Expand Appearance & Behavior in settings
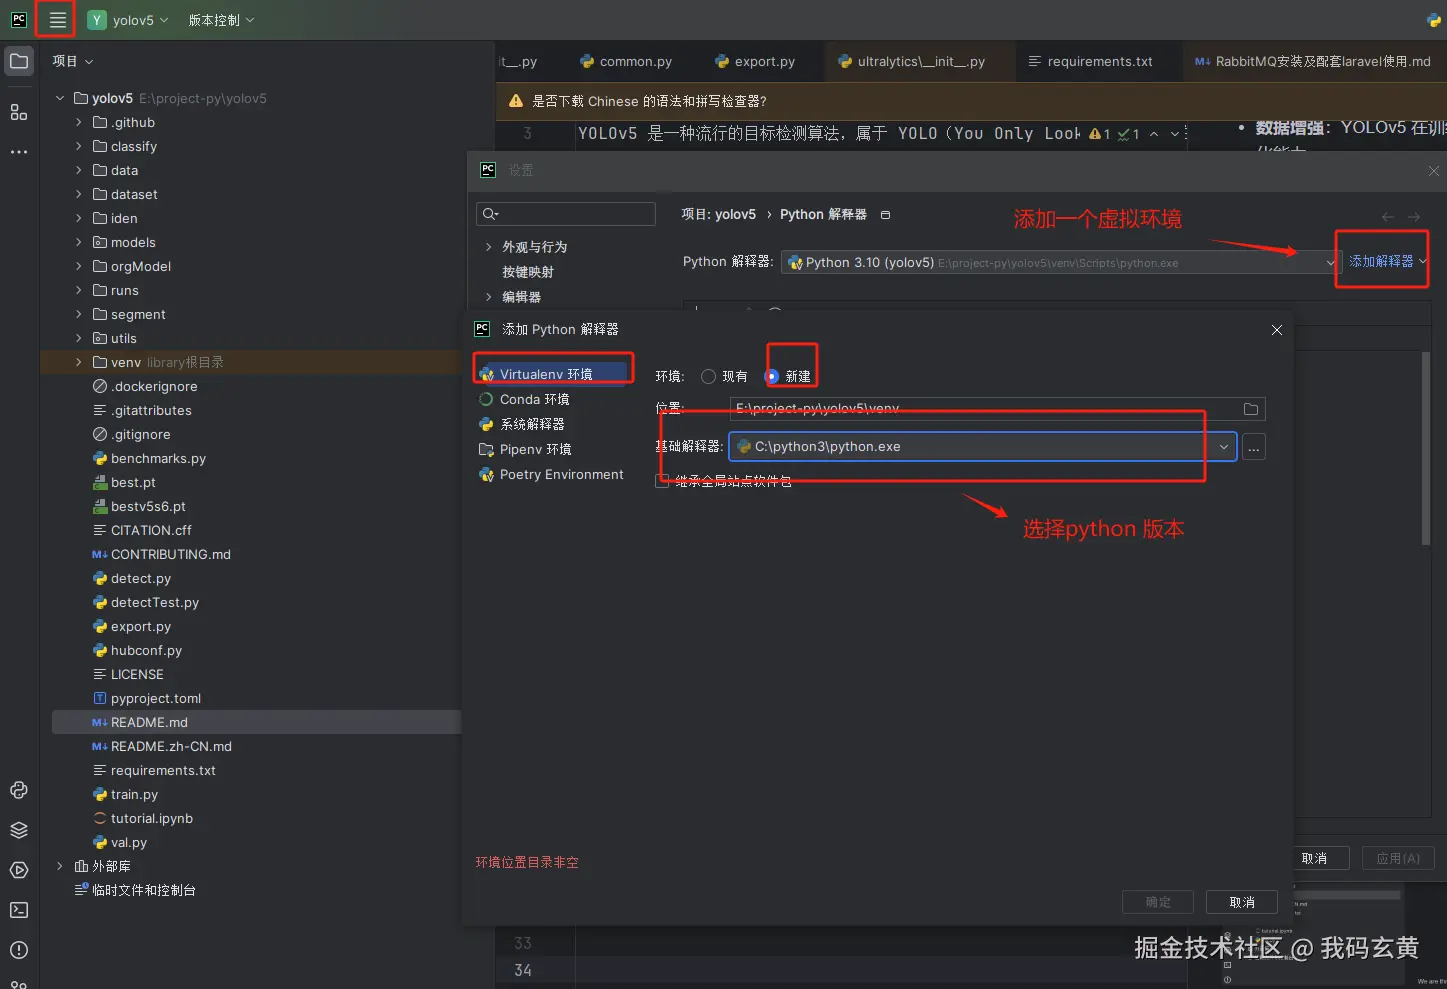The image size is (1447, 989). click(488, 247)
